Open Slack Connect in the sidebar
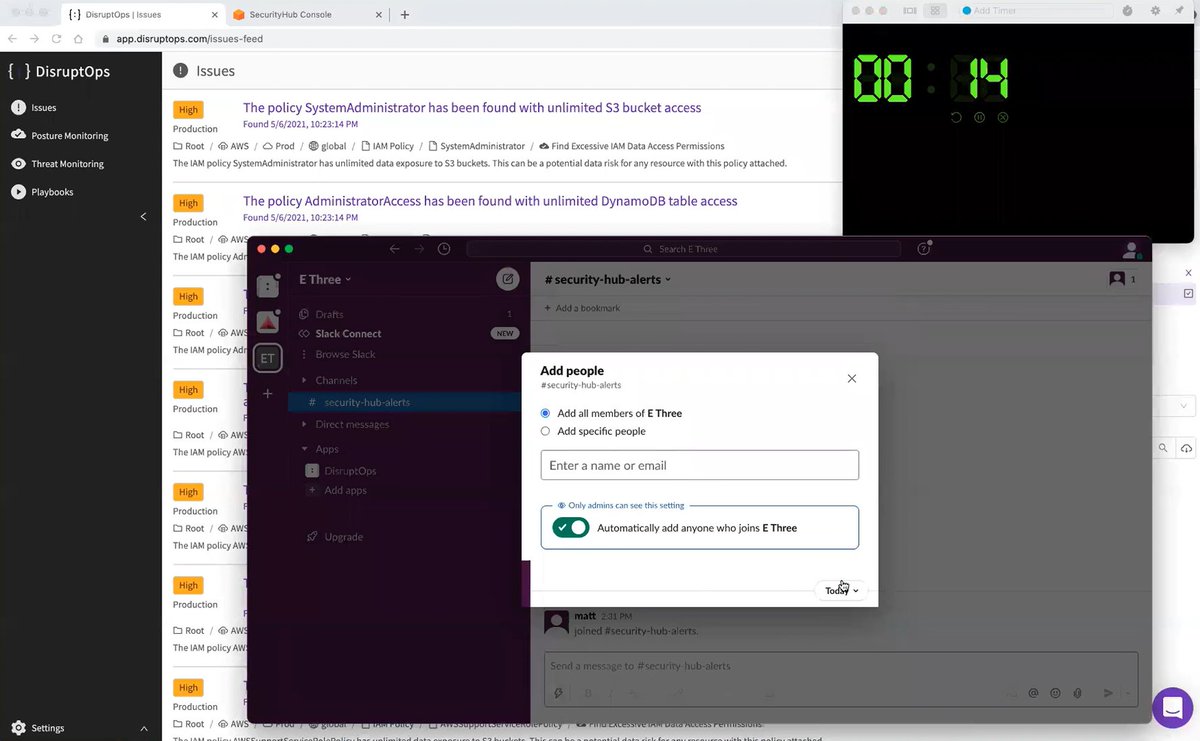Screen dimensions: 1200x741 click(347, 333)
